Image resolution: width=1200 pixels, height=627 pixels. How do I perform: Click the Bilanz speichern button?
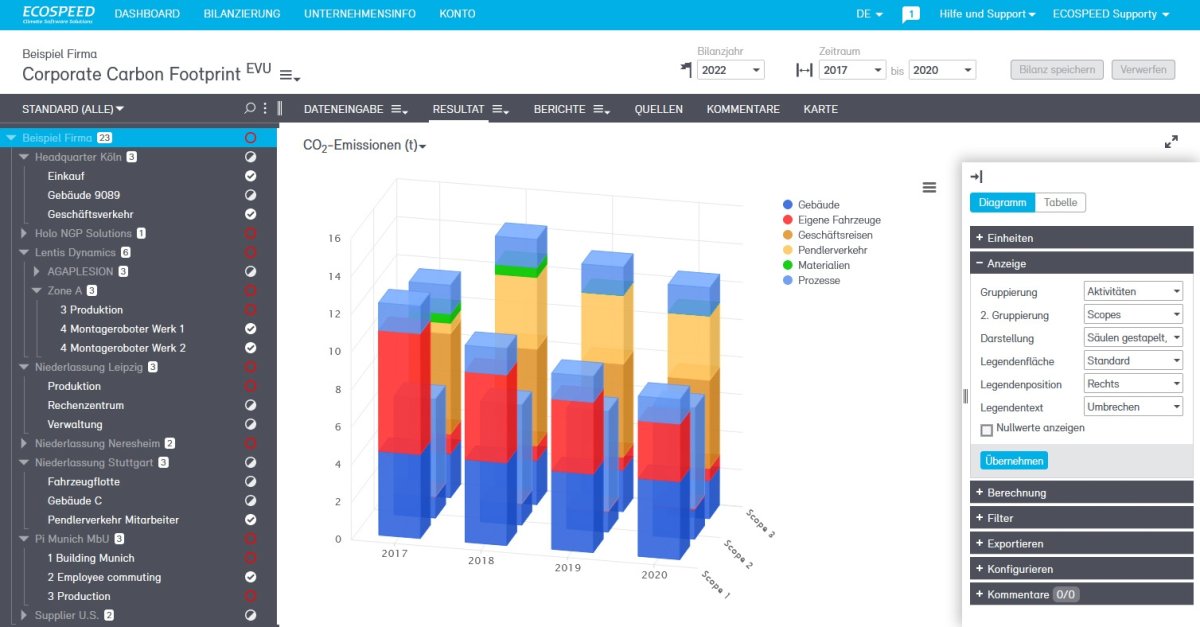coord(1057,70)
